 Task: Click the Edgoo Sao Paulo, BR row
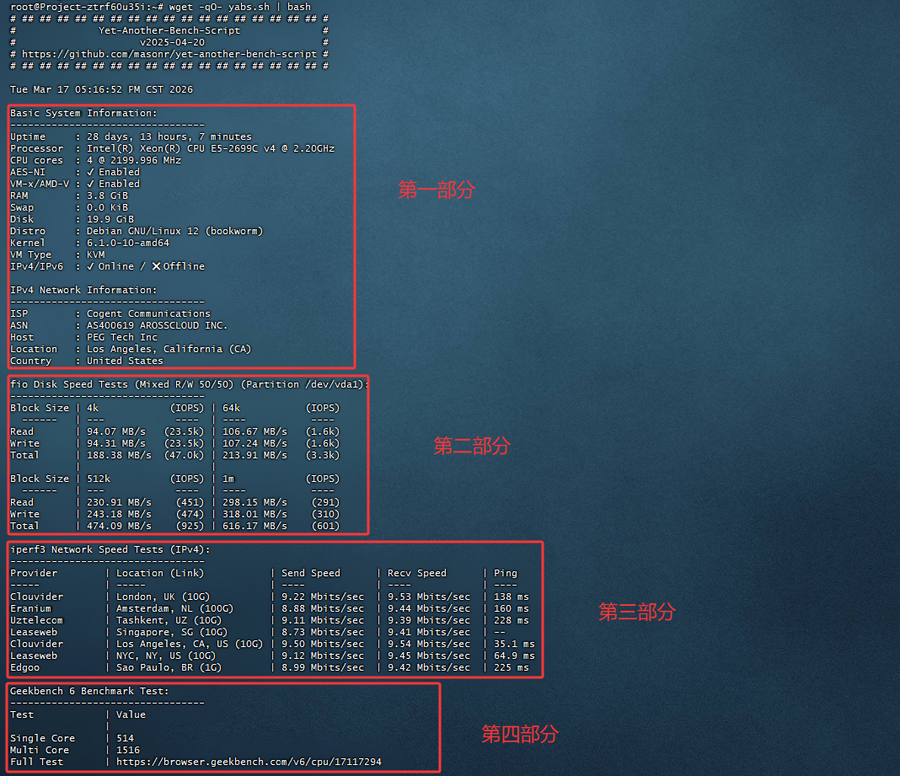coord(270,668)
